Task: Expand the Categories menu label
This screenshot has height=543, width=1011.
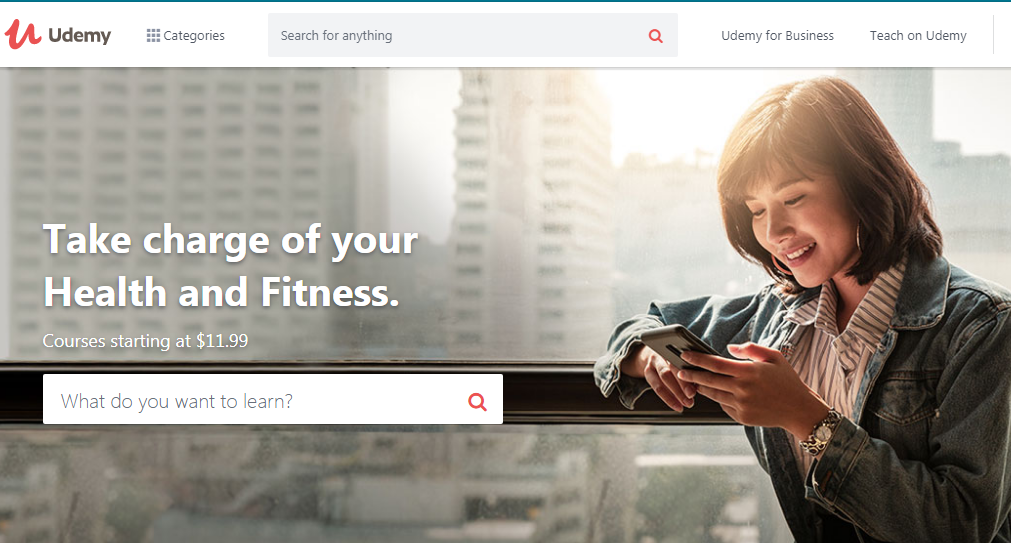Action: click(x=194, y=35)
